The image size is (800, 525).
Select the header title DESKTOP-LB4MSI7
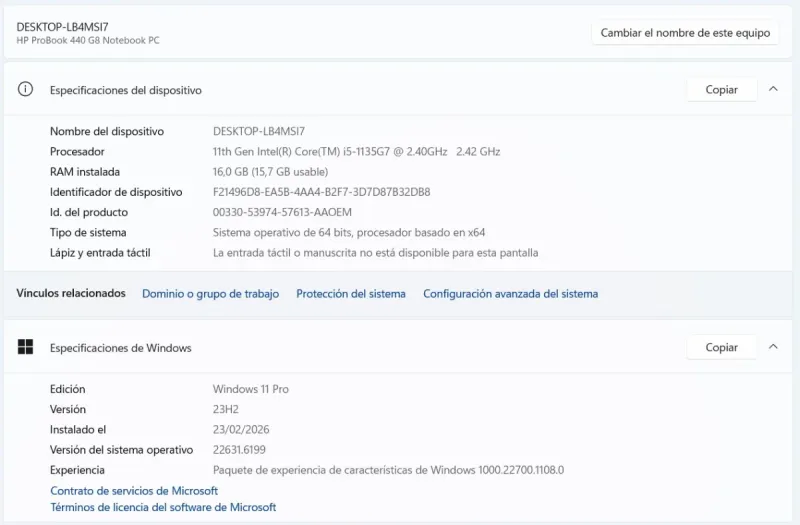point(62,27)
